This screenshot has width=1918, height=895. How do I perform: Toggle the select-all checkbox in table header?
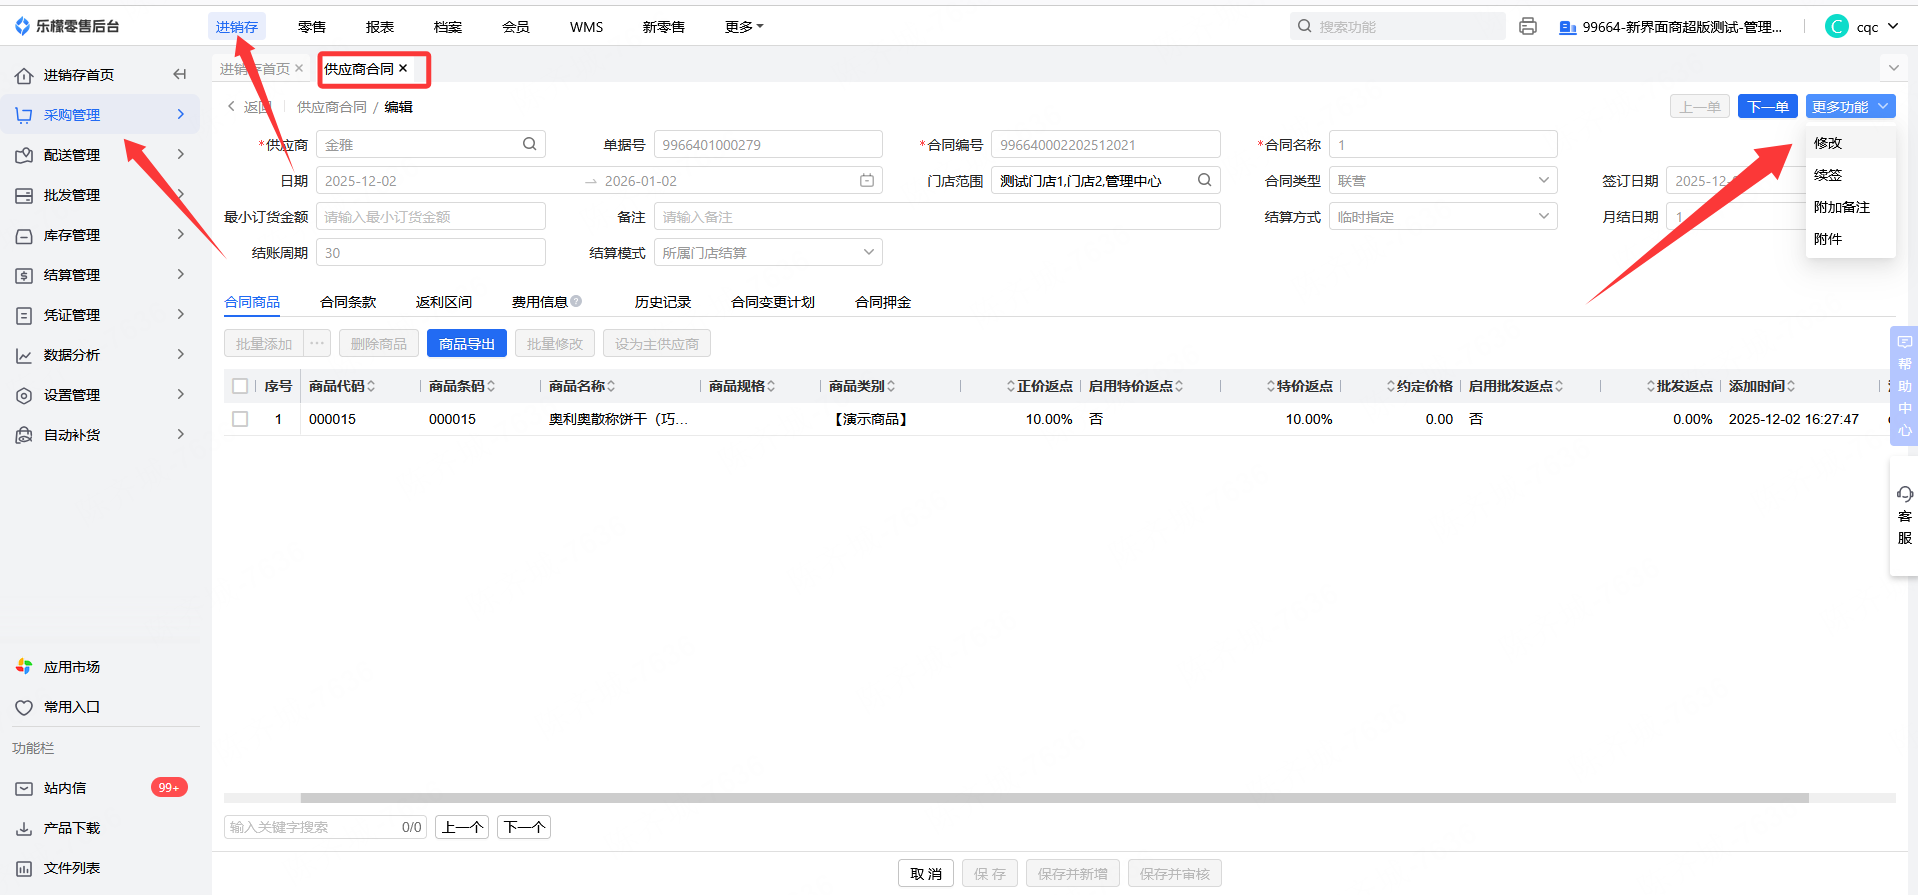[240, 386]
